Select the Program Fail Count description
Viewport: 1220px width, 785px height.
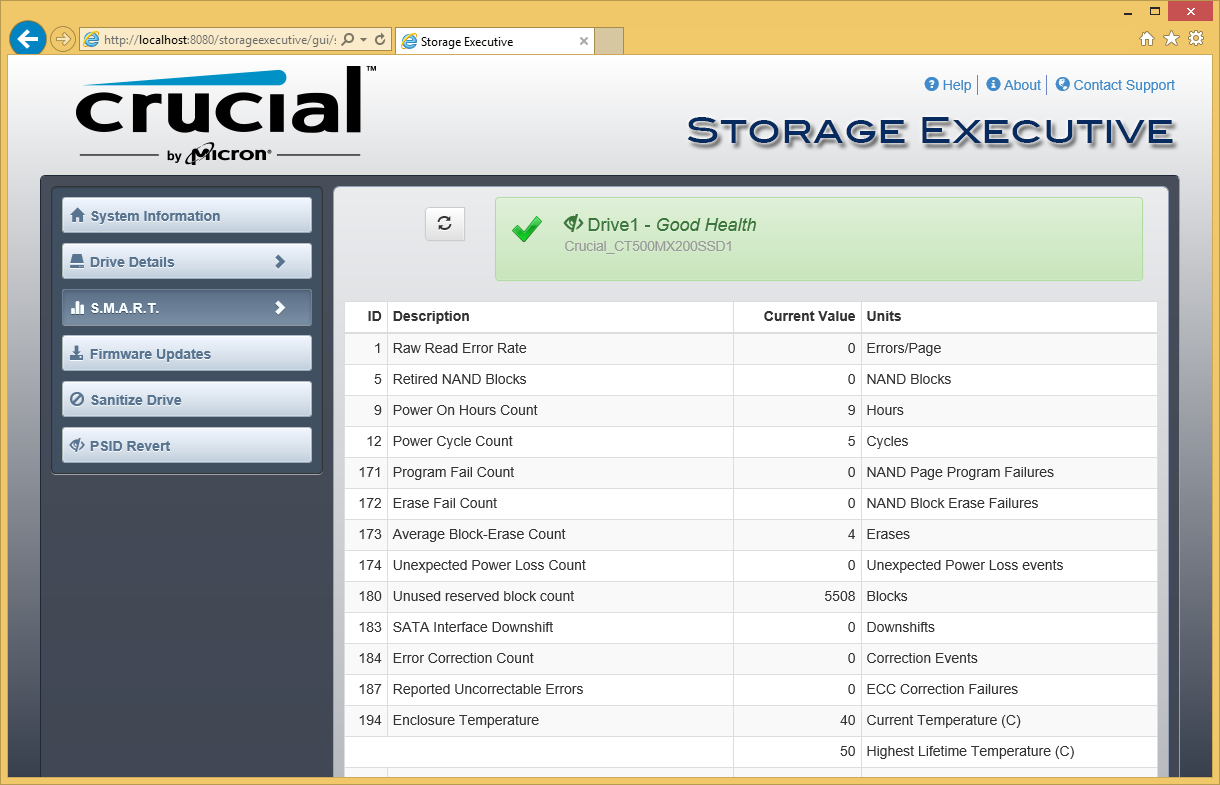coord(454,472)
